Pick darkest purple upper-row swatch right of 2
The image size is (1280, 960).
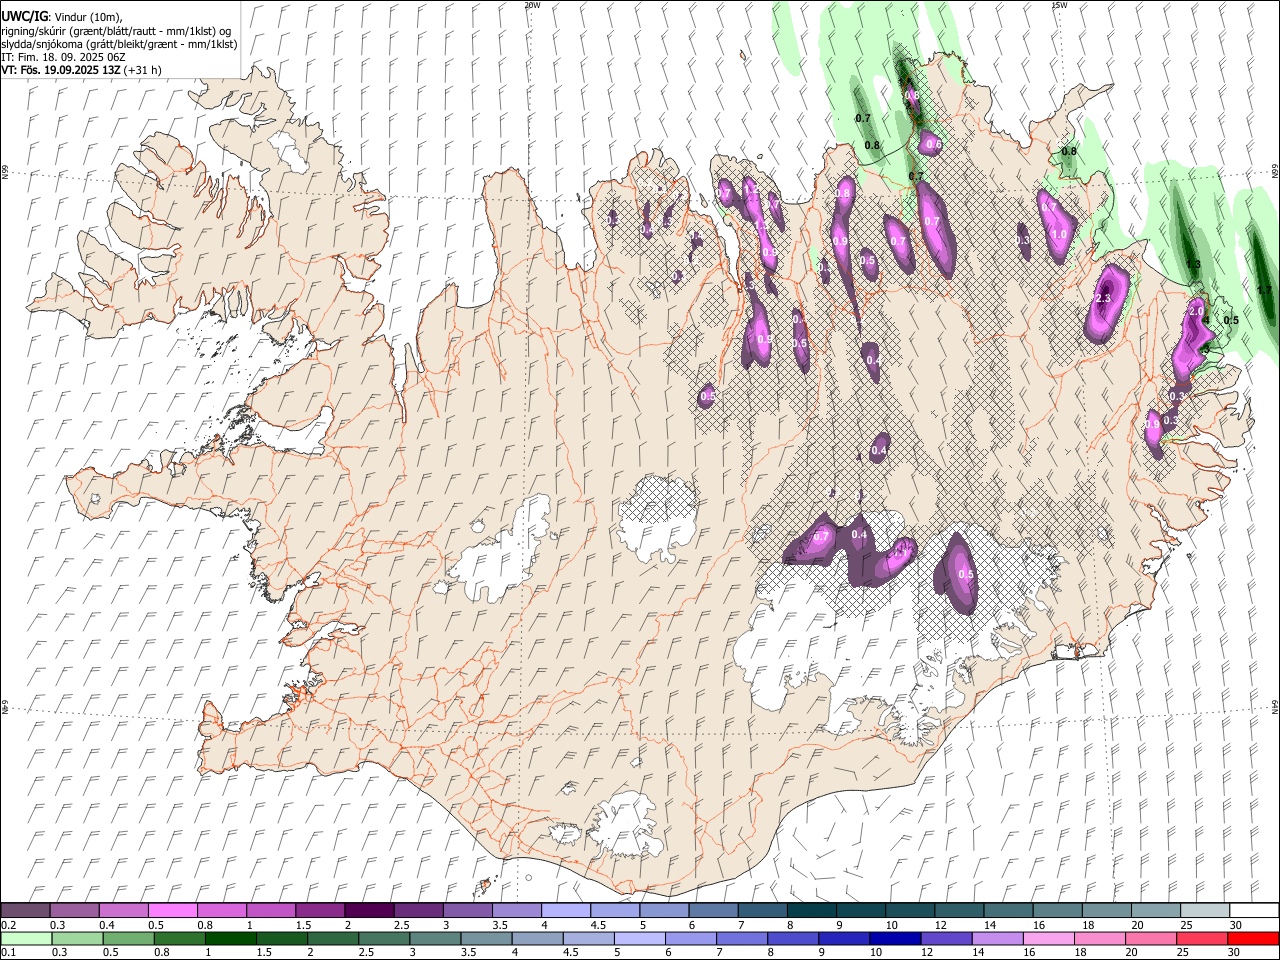pos(369,910)
